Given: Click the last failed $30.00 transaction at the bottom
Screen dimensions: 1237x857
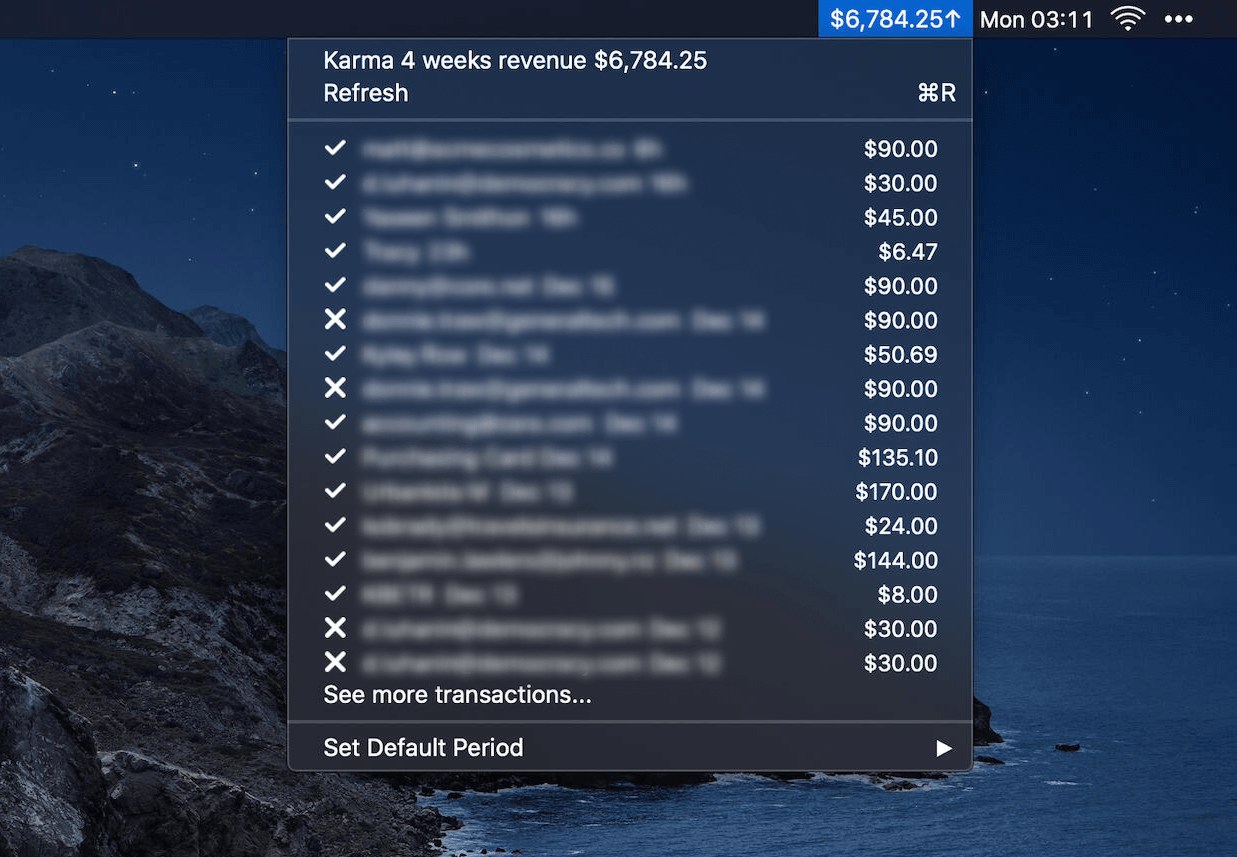Looking at the screenshot, I should pos(630,663).
